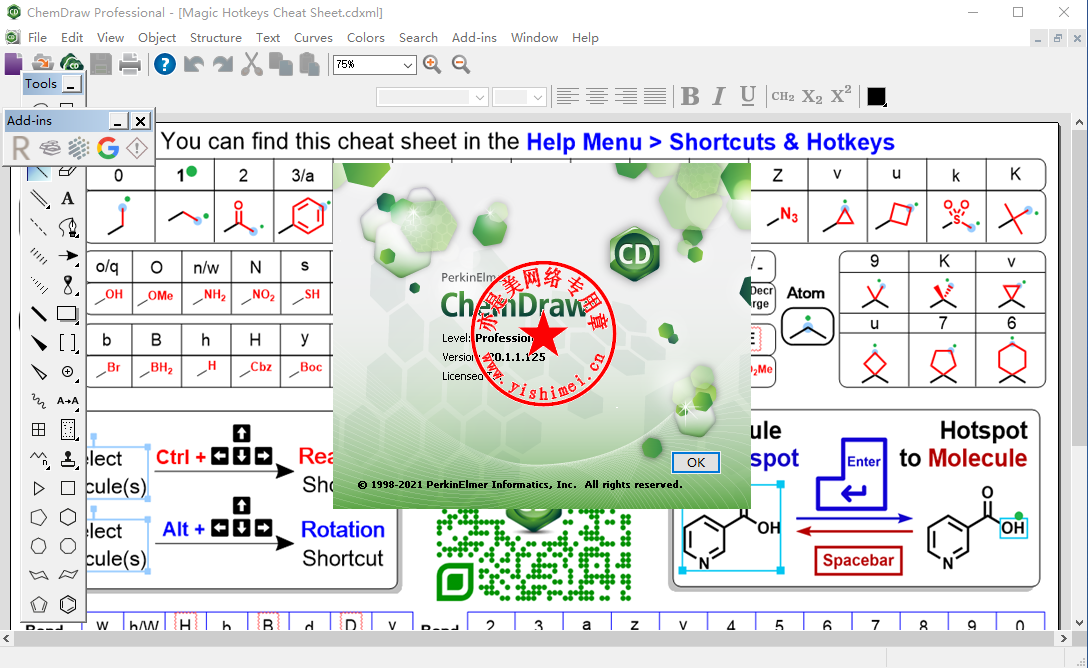Select the benzene ring tool
1088x668 pixels.
(67, 604)
